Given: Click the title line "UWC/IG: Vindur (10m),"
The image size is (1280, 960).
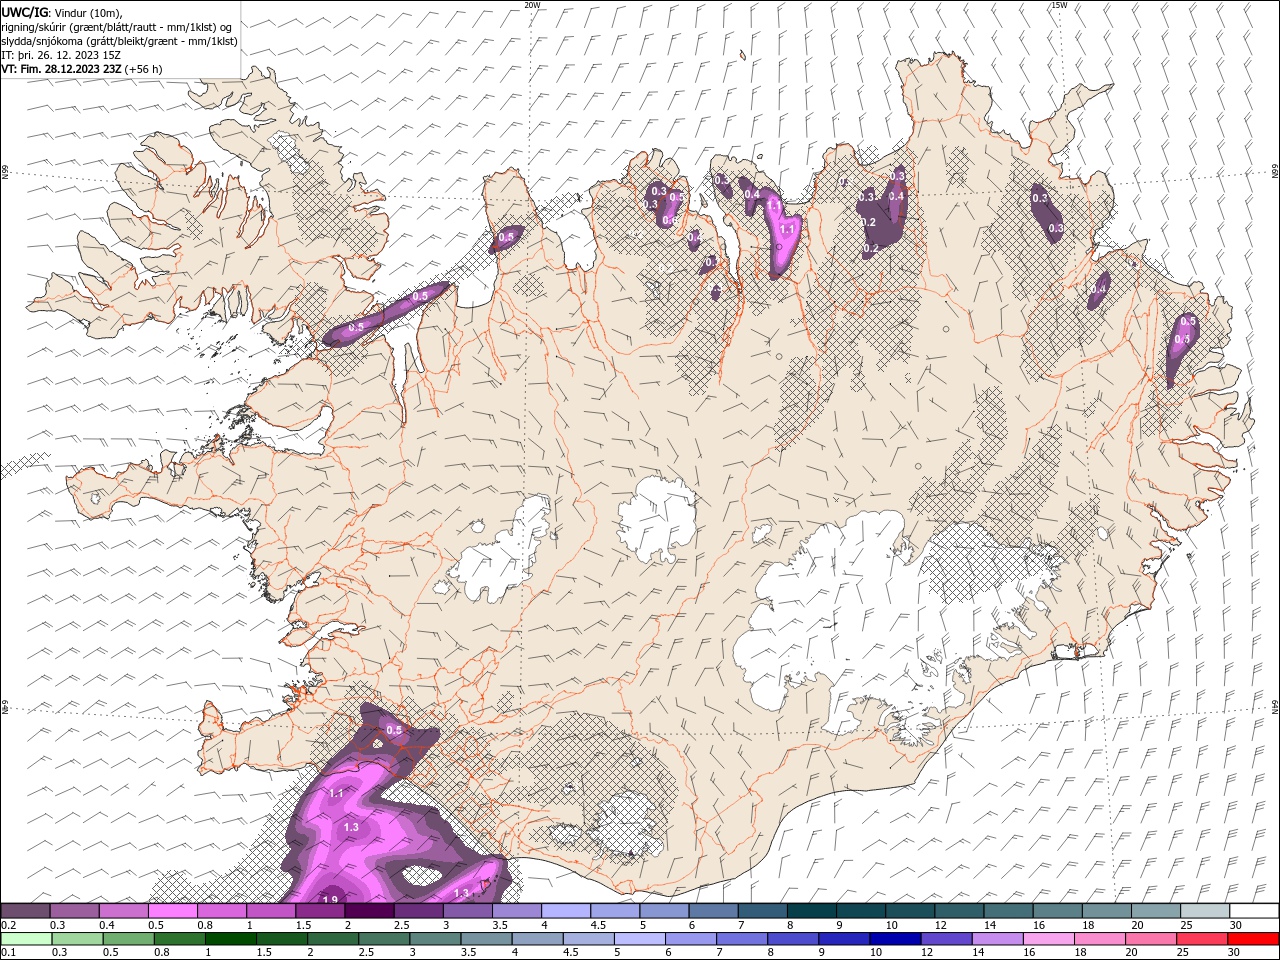Looking at the screenshot, I should 62,12.
